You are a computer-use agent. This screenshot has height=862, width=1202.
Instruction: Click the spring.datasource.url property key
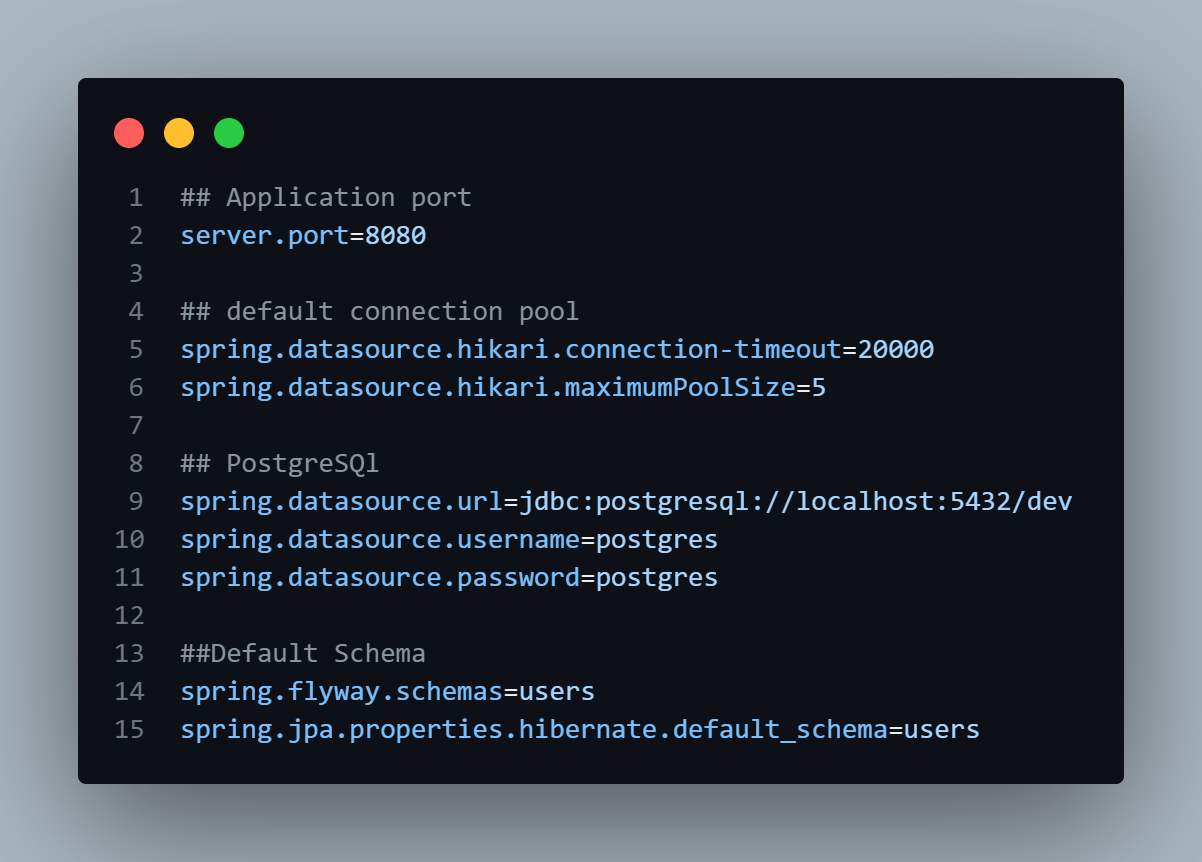[341, 501]
